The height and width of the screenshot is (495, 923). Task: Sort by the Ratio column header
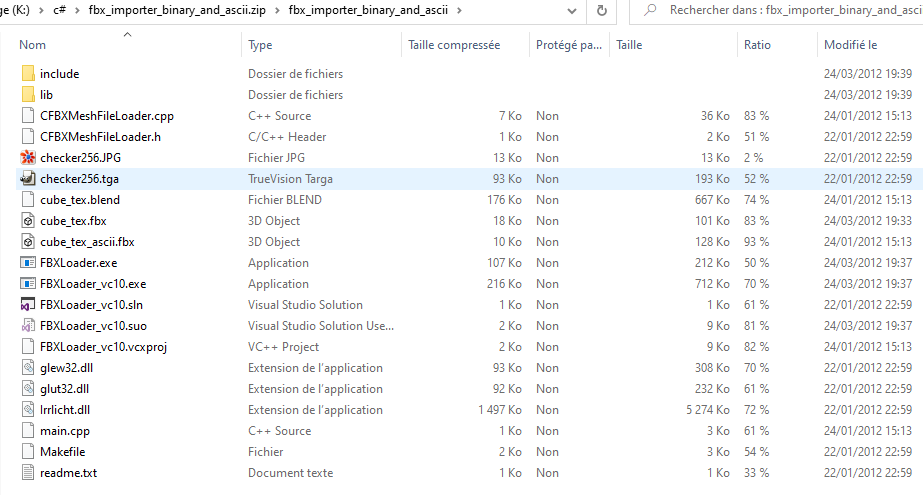pyautogui.click(x=757, y=45)
